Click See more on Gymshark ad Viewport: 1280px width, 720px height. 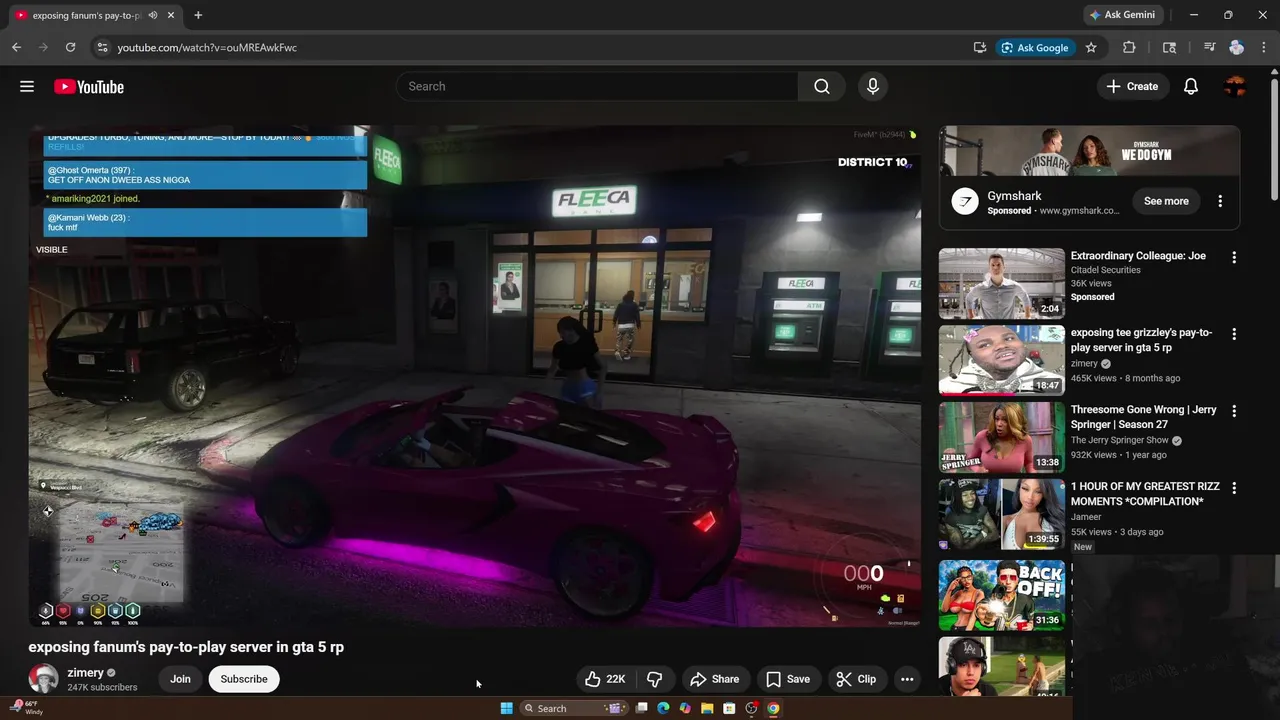[1166, 201]
